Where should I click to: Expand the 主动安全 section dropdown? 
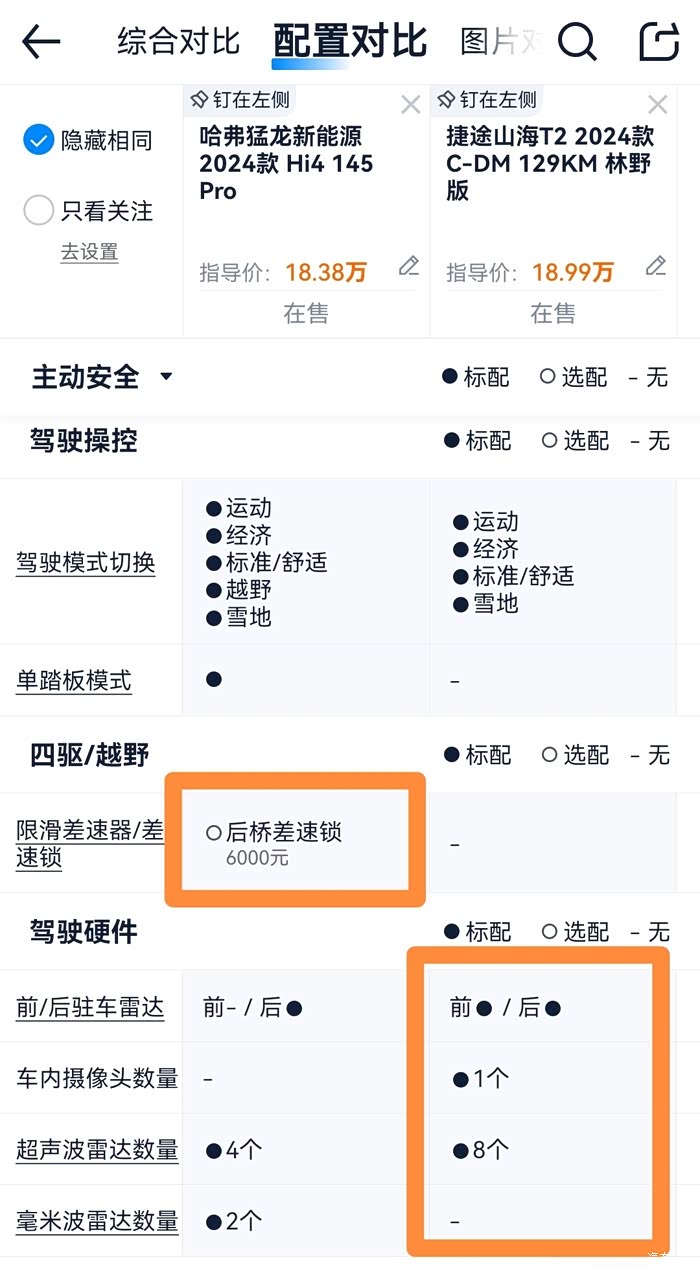(x=166, y=377)
